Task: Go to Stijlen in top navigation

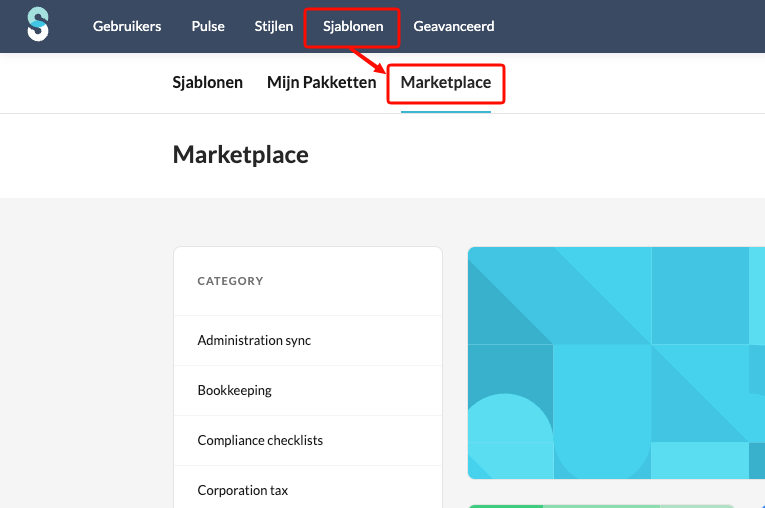Action: click(274, 26)
